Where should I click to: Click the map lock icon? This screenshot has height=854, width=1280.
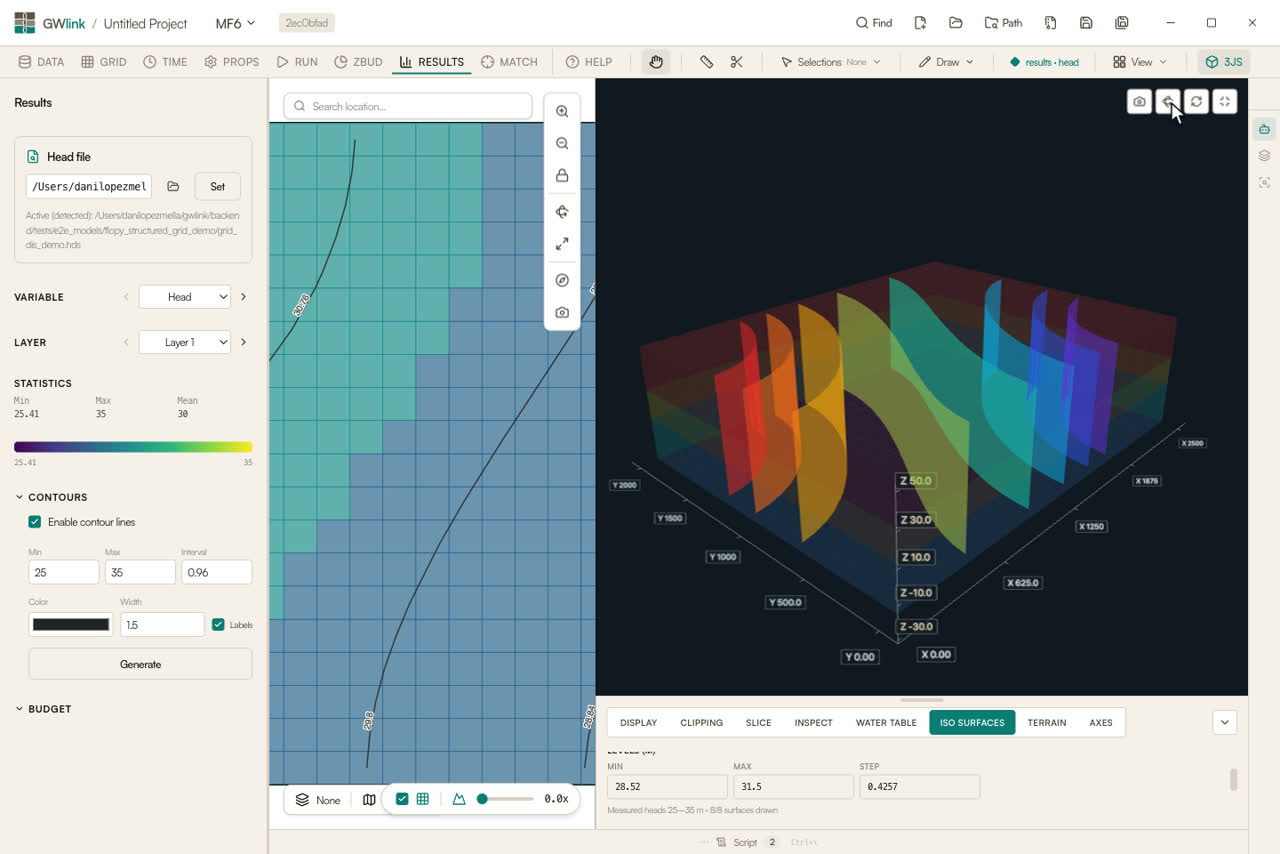pos(562,176)
